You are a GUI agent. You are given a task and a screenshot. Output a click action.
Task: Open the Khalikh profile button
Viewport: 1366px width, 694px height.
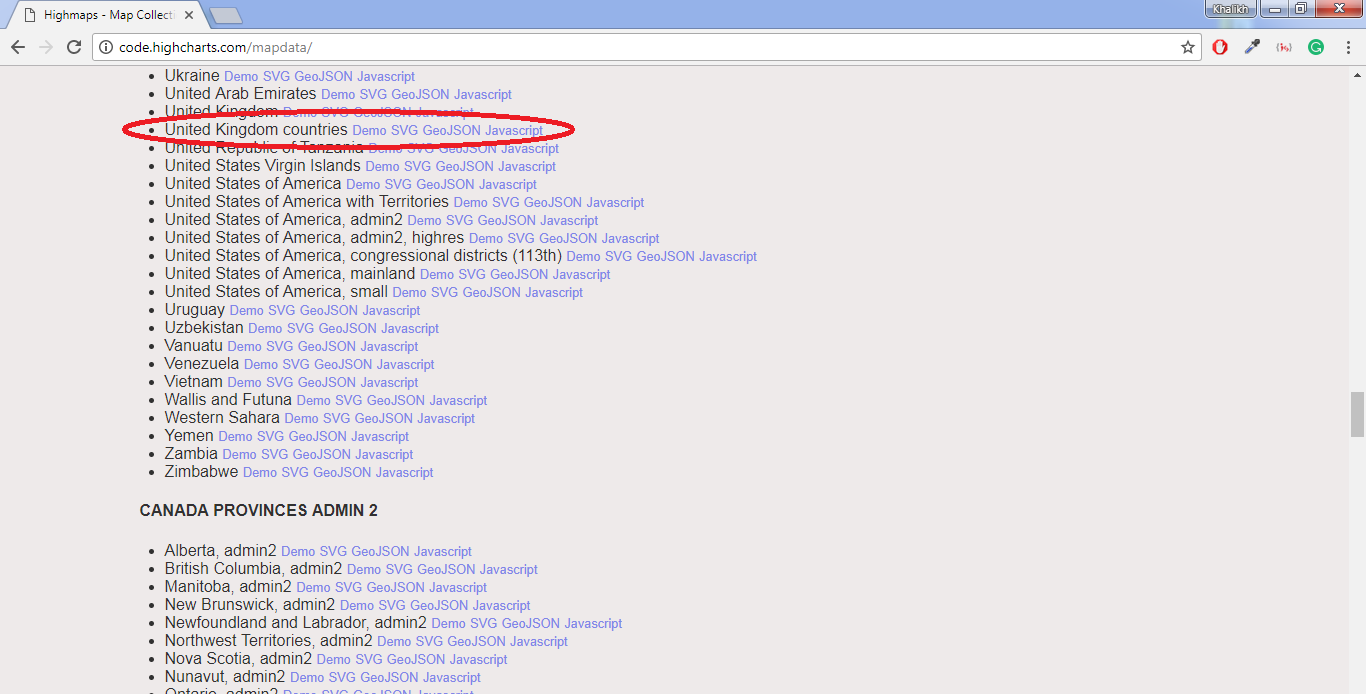(1229, 9)
